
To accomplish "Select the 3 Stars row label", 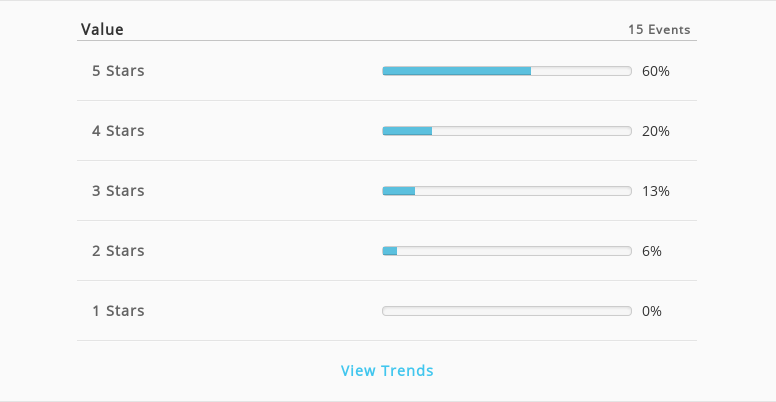I will click(118, 191).
